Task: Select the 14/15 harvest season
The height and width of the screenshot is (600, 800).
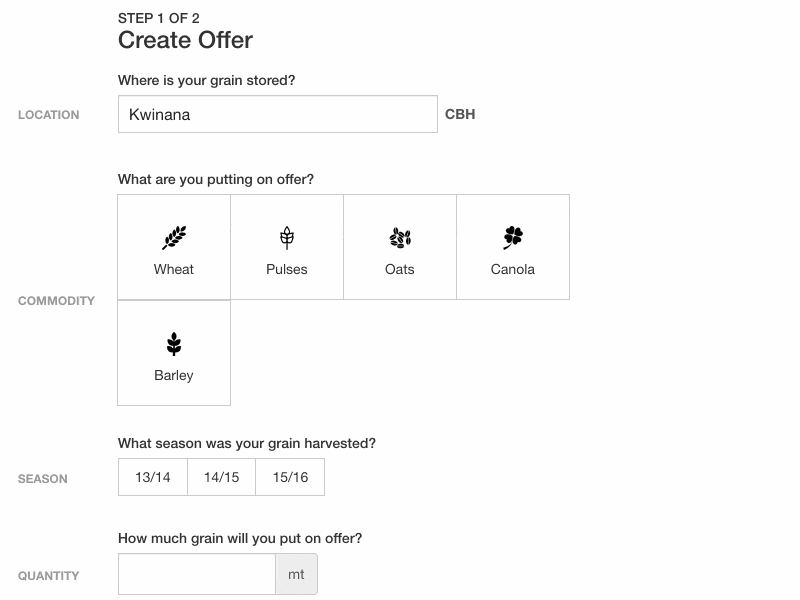Action: coord(221,477)
